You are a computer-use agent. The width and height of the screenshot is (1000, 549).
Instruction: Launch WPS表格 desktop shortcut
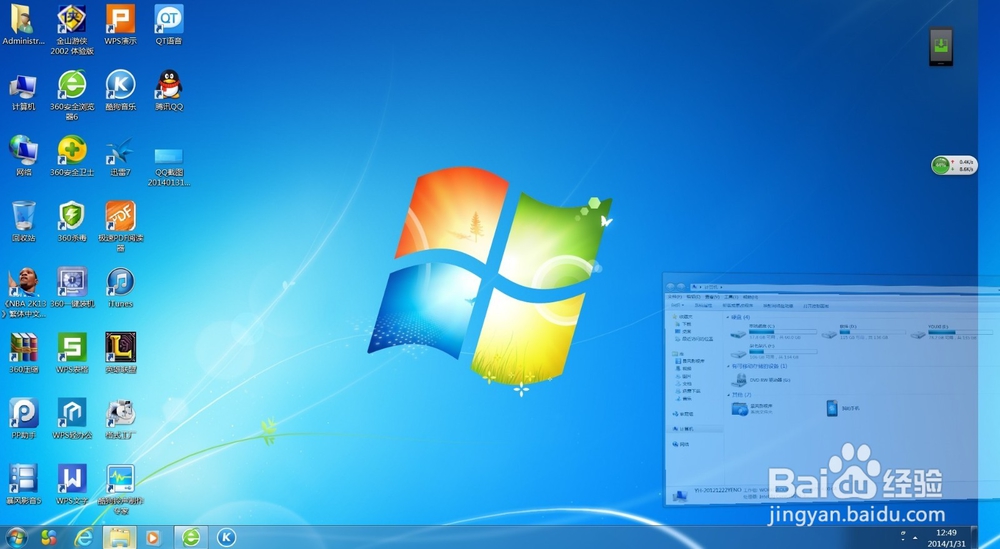pos(72,353)
